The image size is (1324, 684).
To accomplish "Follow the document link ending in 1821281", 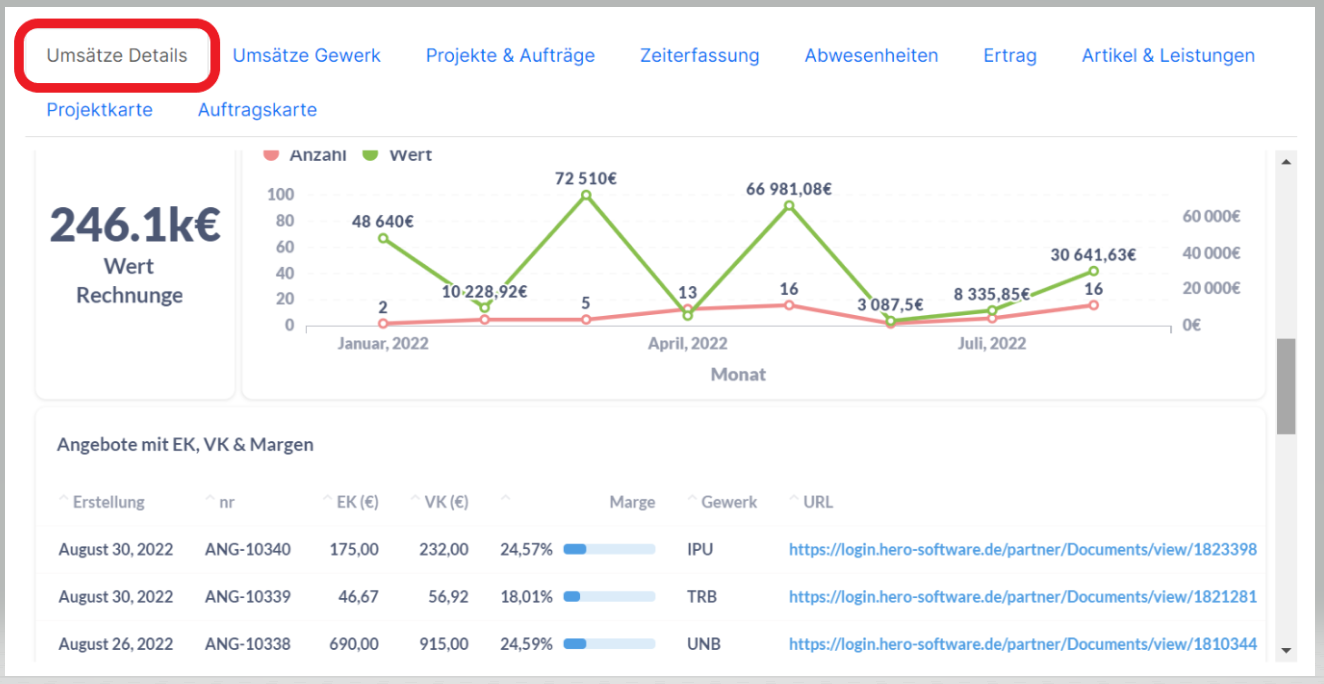I will pos(1023,597).
